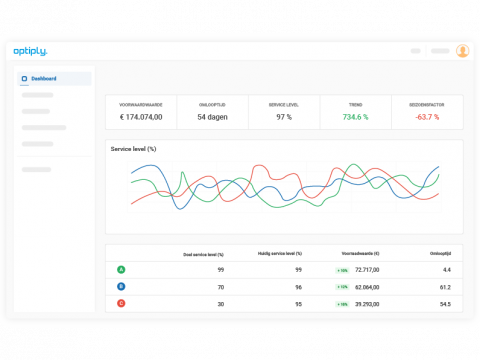Viewport: 480px width, 360px height.
Task: Click the Doel service level (%) column header
Action: point(203,255)
